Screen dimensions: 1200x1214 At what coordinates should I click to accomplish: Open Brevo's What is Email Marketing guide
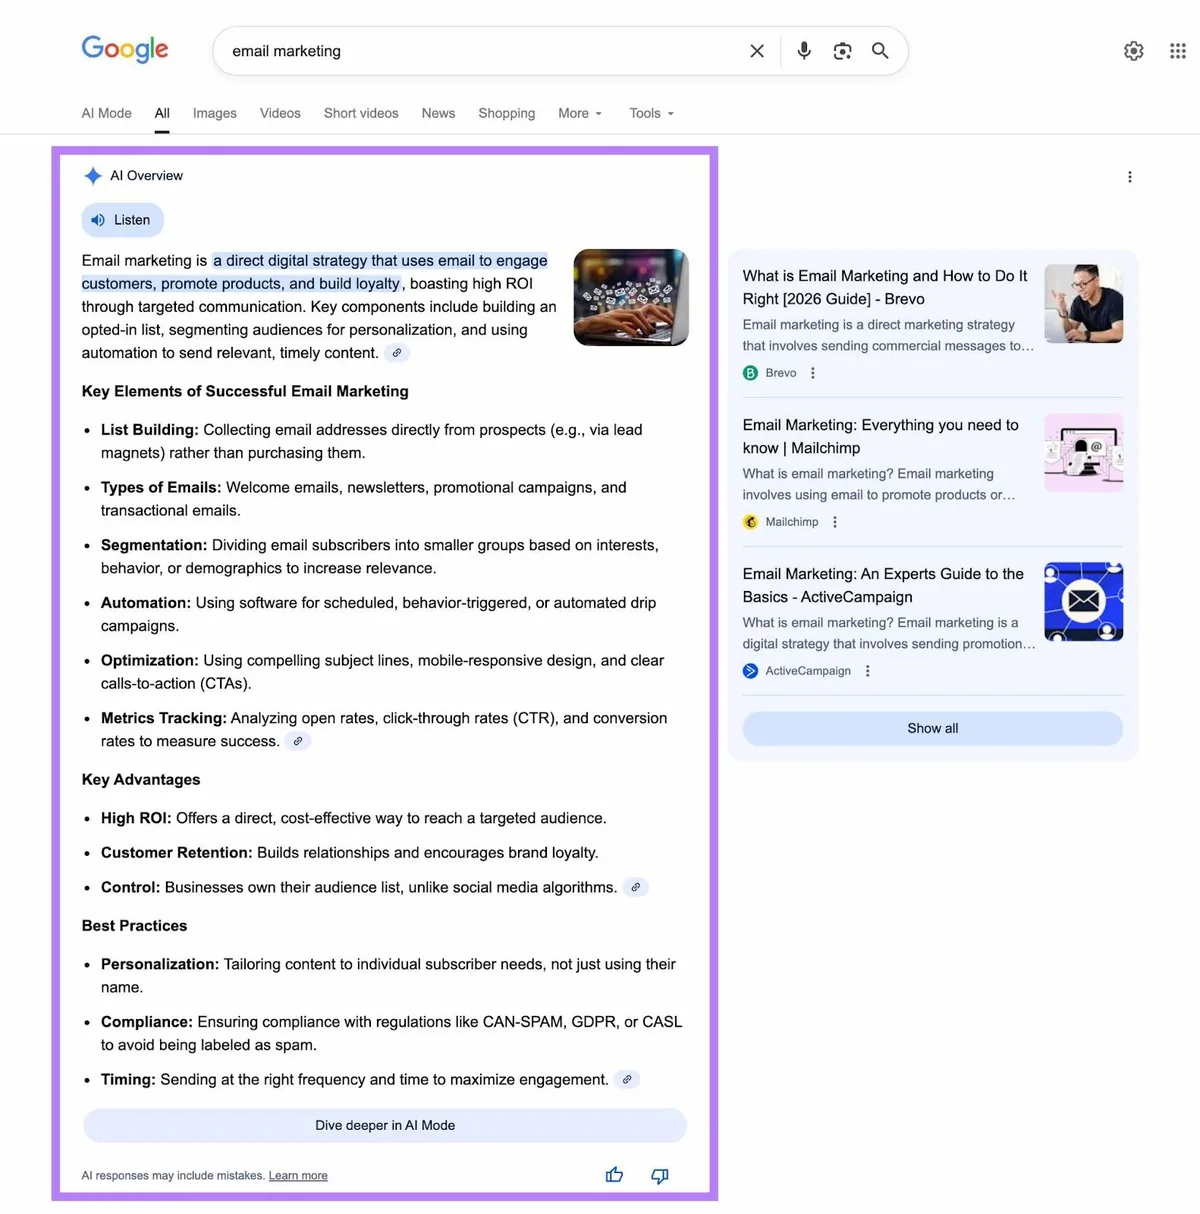885,287
